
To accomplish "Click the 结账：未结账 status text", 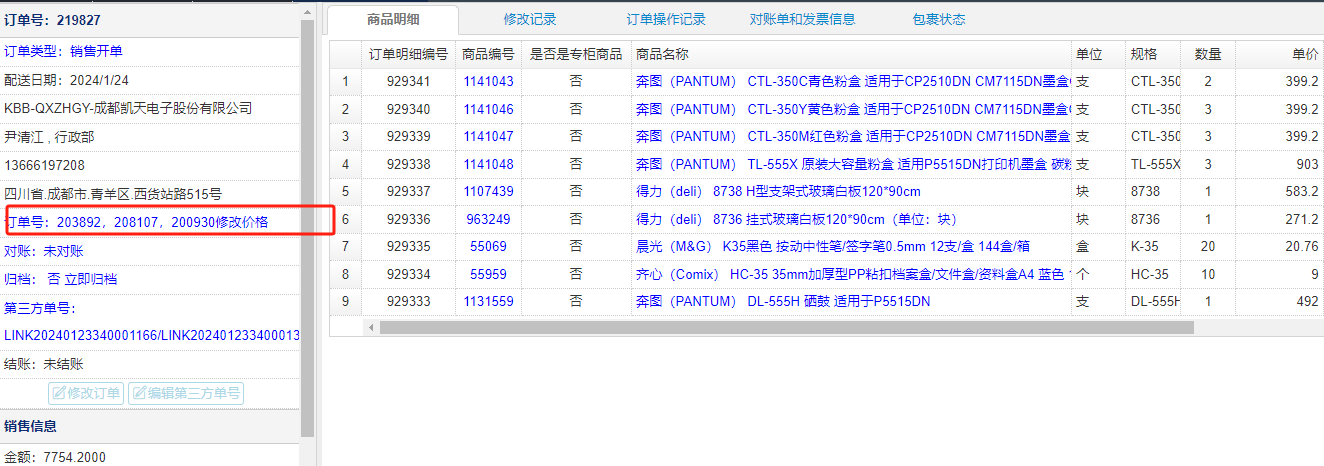I will click(x=44, y=364).
